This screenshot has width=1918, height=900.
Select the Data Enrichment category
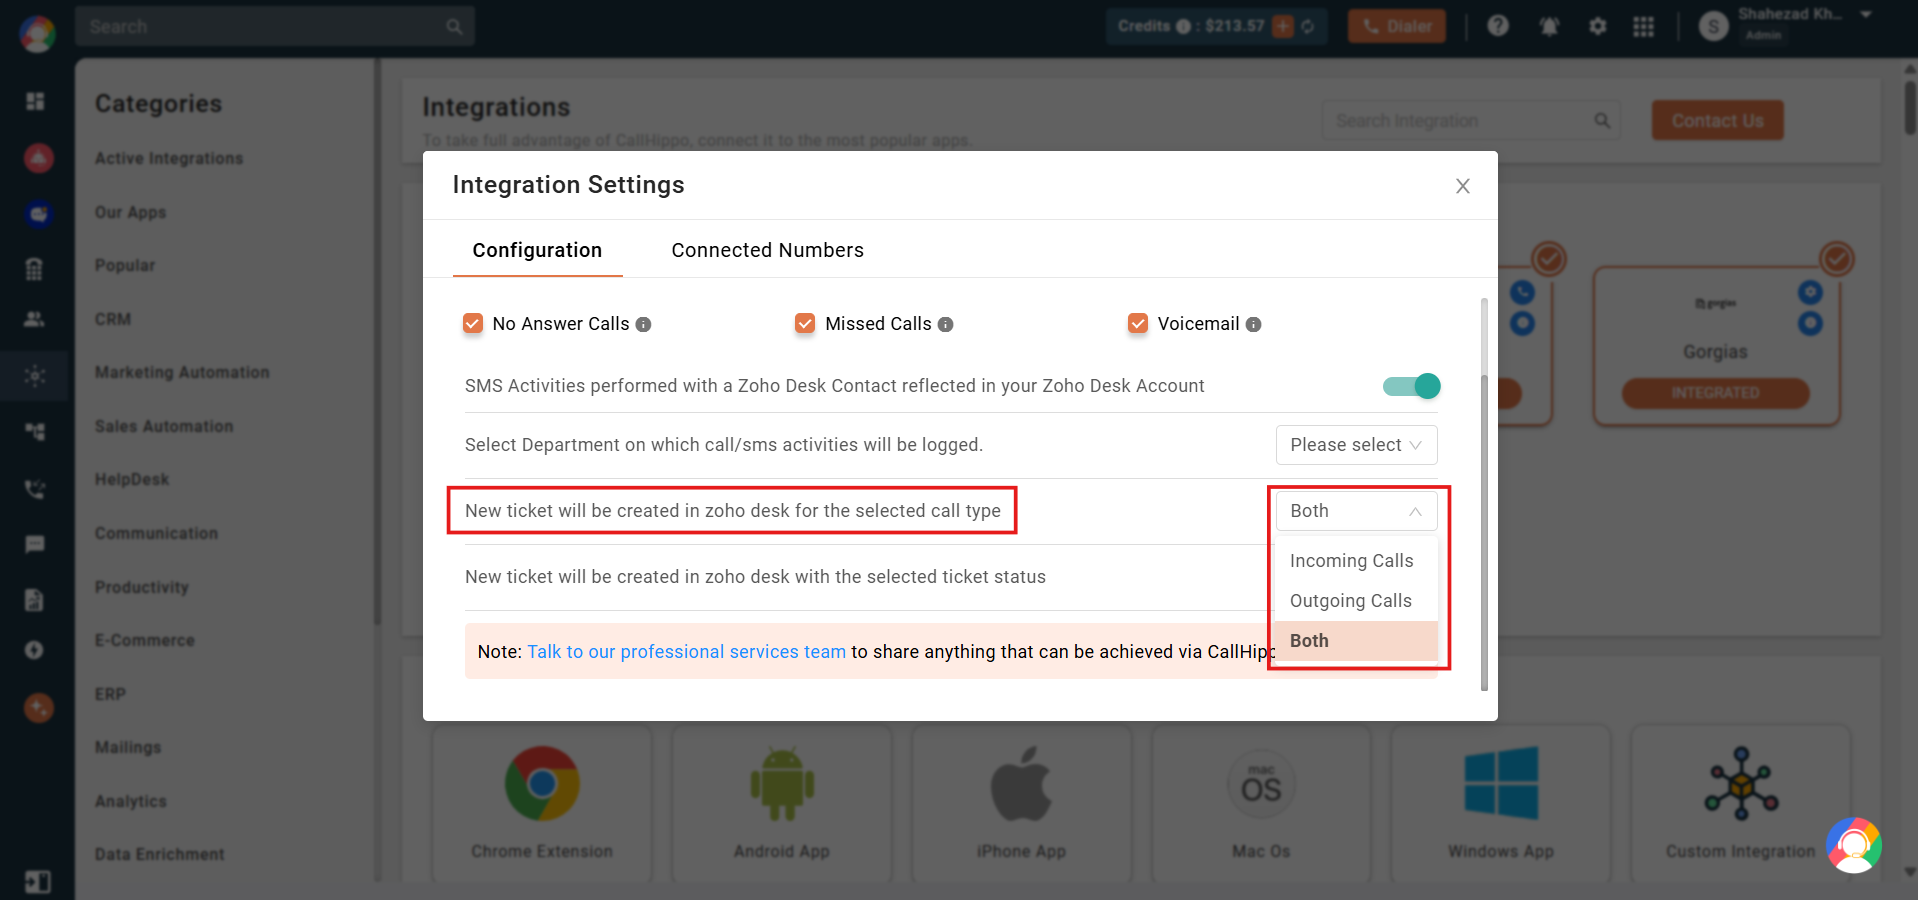(160, 854)
